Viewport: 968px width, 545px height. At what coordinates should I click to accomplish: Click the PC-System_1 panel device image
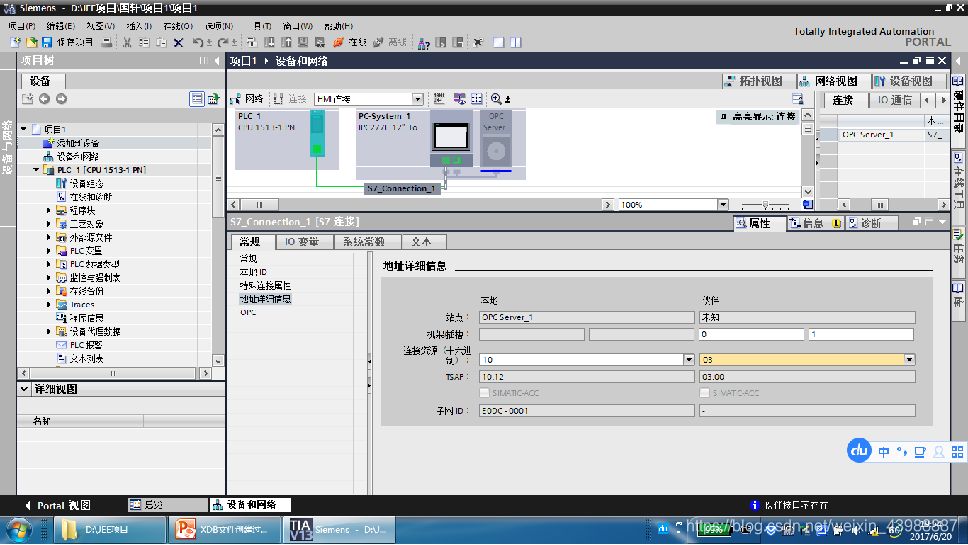[451, 138]
